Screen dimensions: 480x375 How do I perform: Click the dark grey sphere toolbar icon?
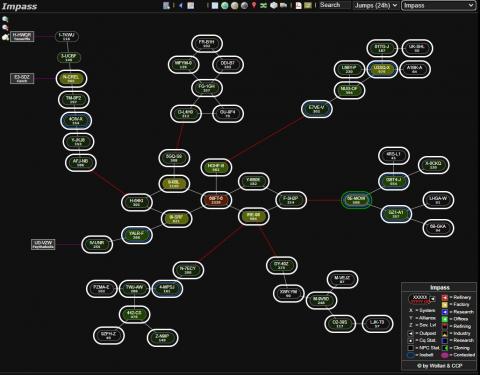244,5
